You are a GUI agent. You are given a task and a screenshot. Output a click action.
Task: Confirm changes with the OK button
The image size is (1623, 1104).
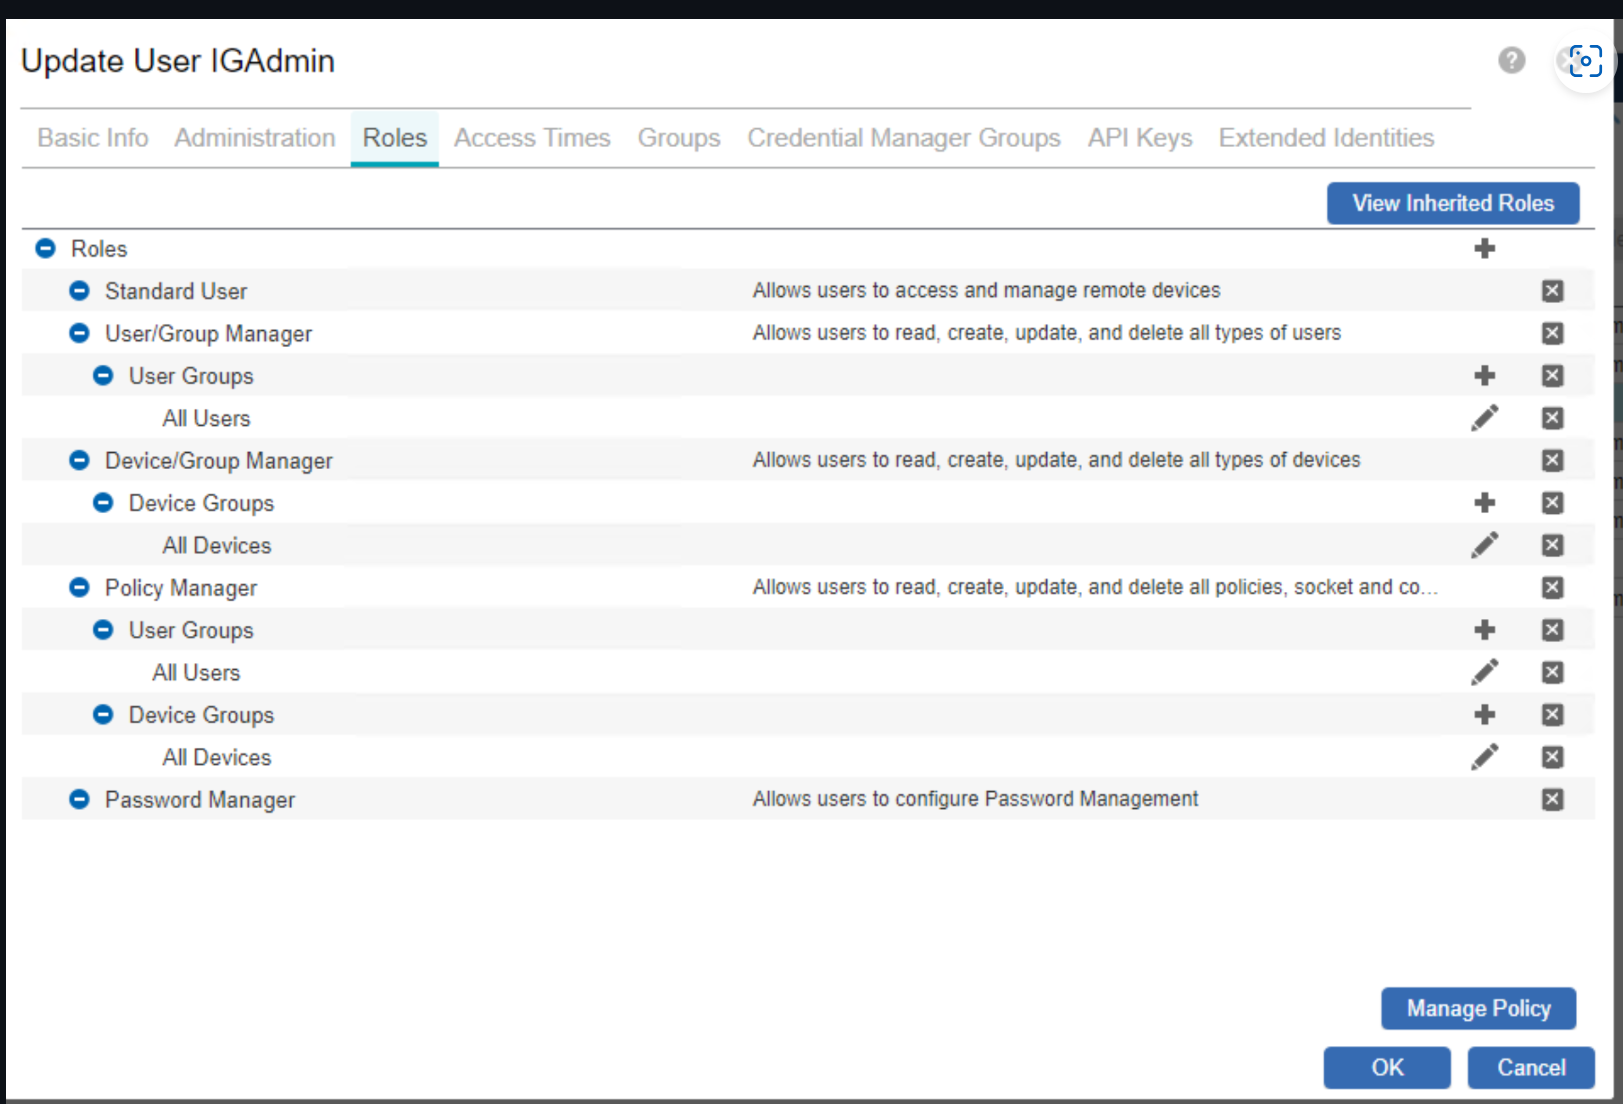coord(1386,1067)
